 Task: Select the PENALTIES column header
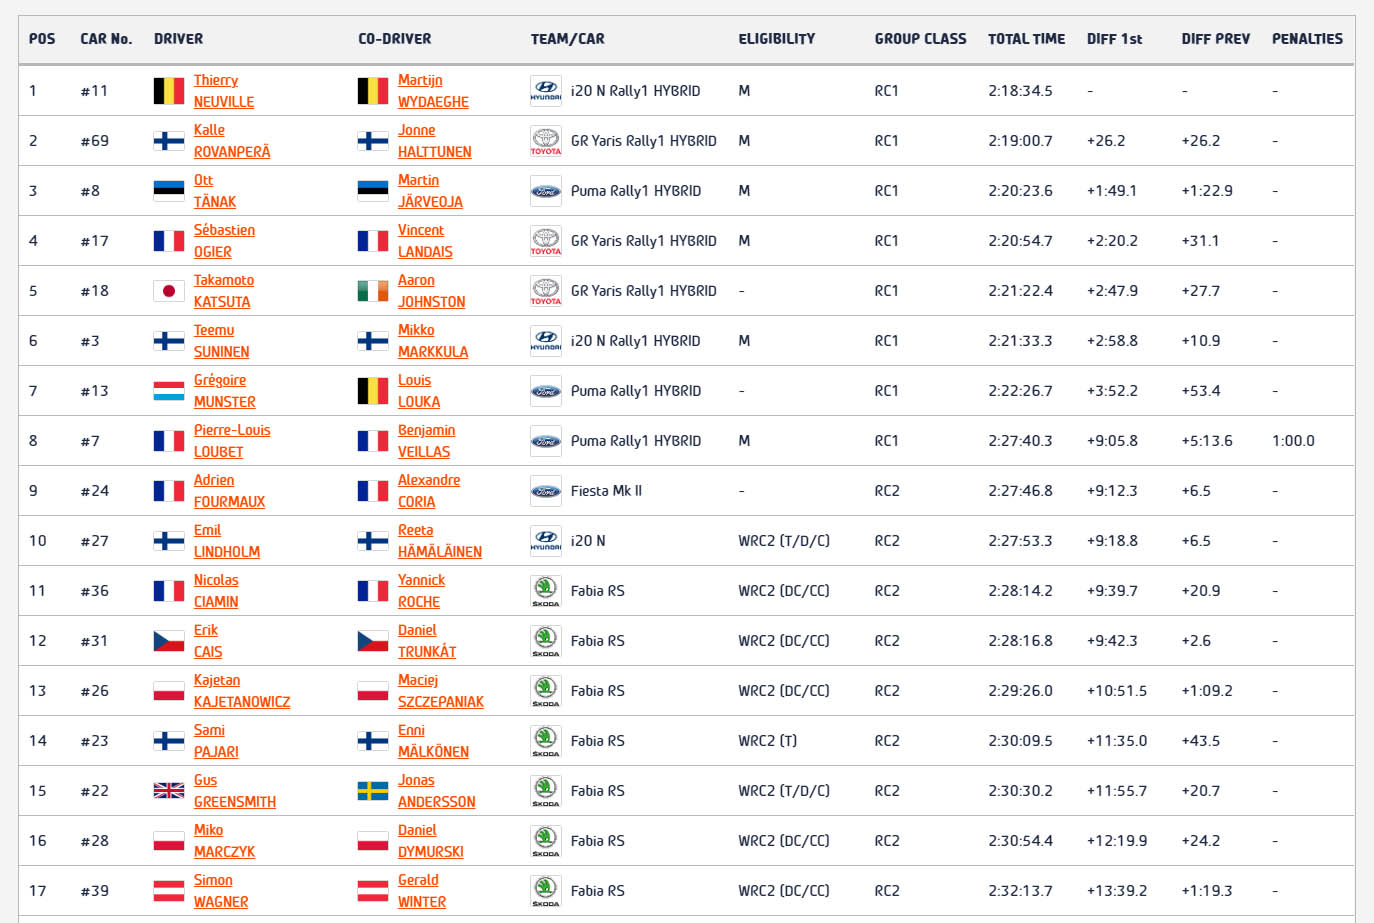[1307, 39]
